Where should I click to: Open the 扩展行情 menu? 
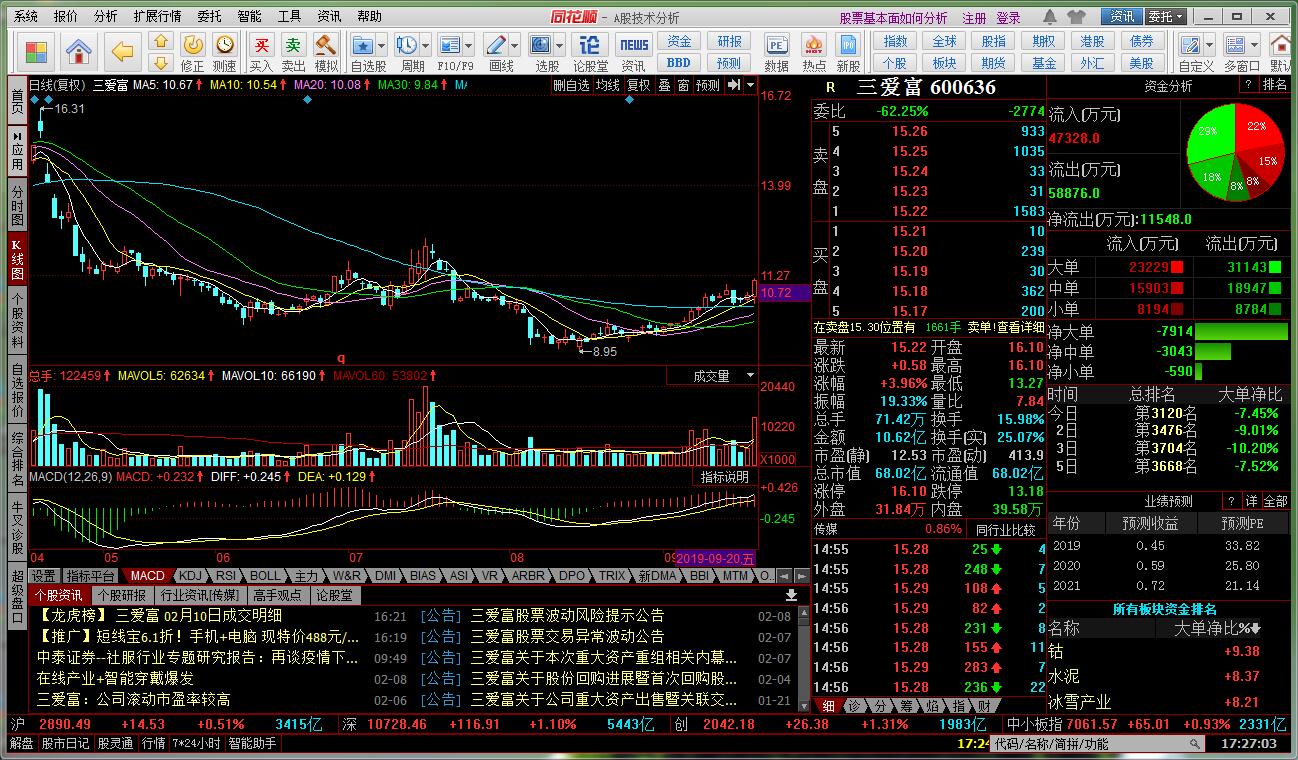pyautogui.click(x=157, y=17)
